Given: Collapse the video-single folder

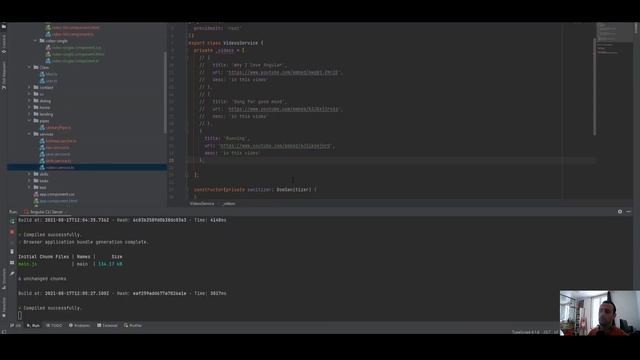Looking at the screenshot, I should click(x=36, y=41).
